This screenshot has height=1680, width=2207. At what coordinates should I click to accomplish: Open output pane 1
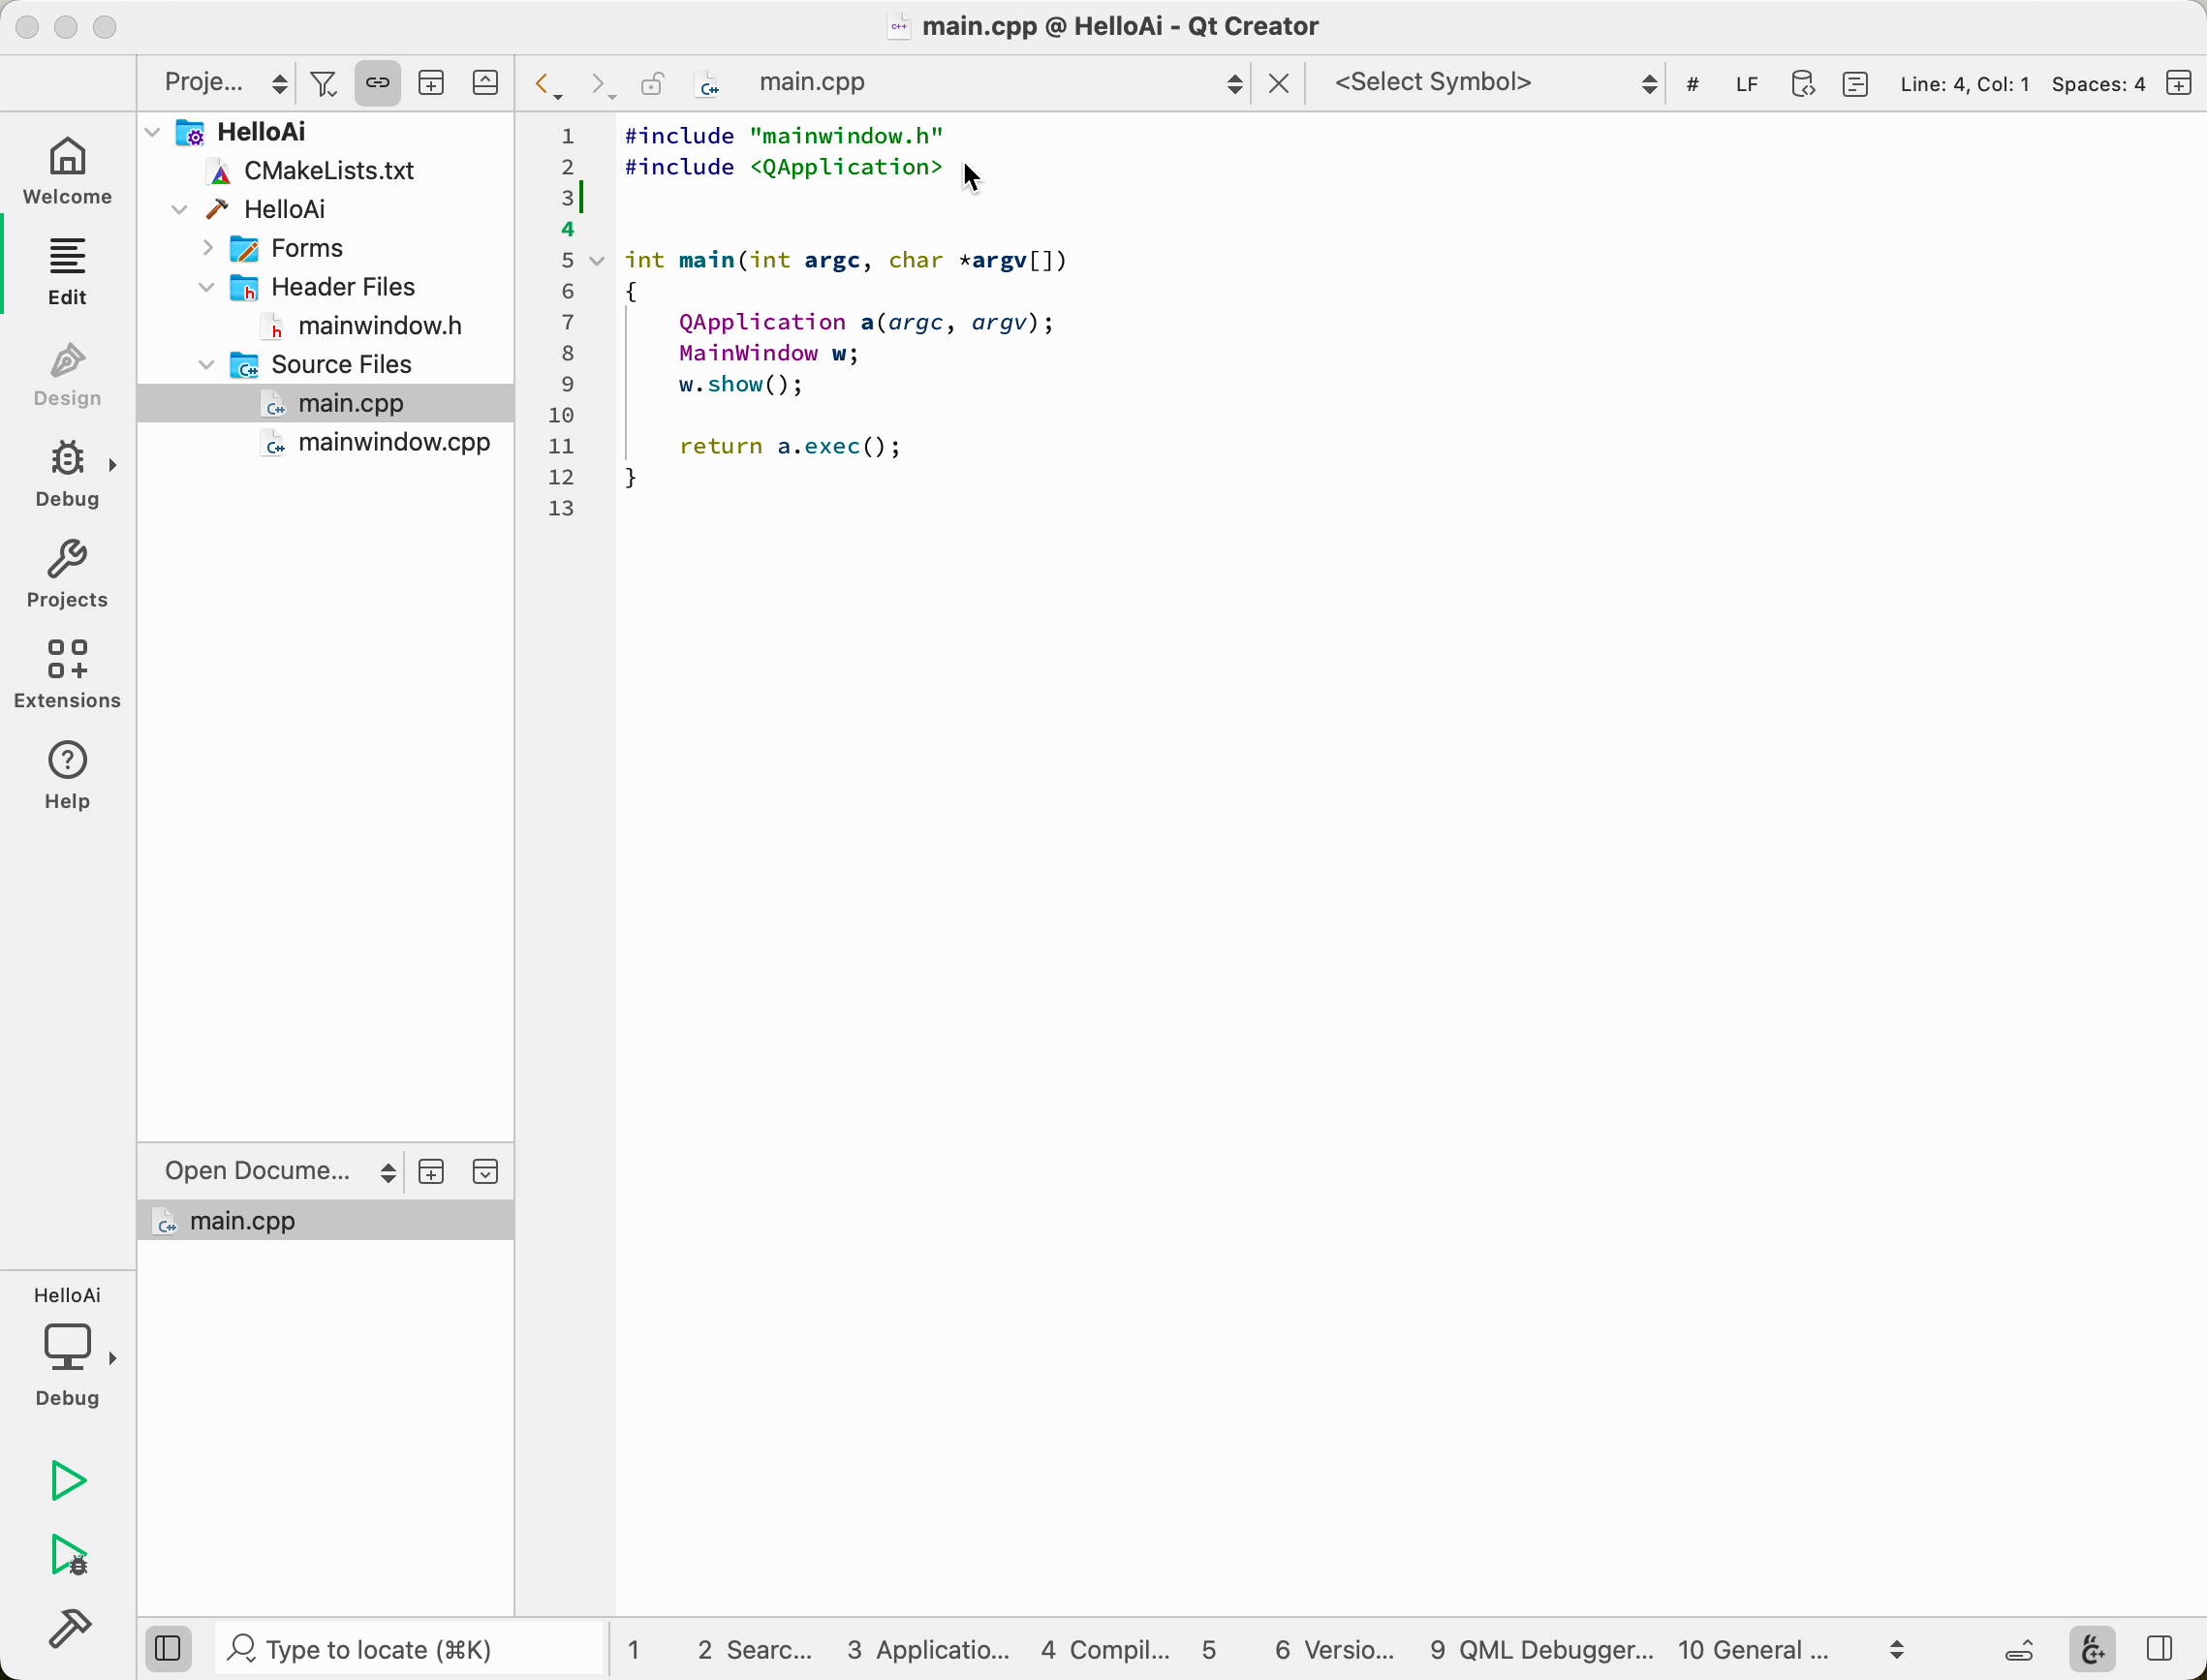point(634,1650)
